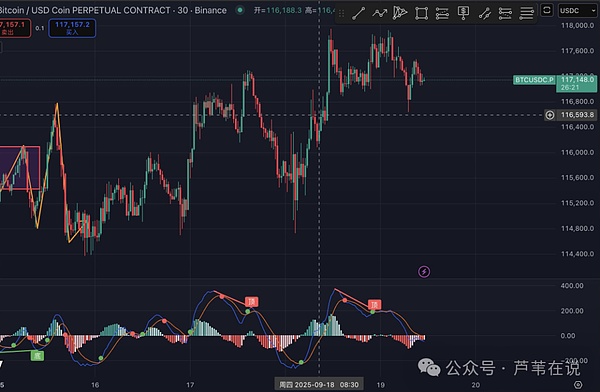Click the red sell price button
This screenshot has height=392, width=600.
[15, 28]
